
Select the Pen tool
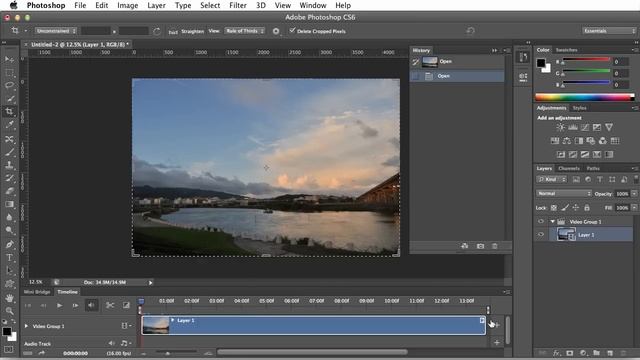pos(9,244)
